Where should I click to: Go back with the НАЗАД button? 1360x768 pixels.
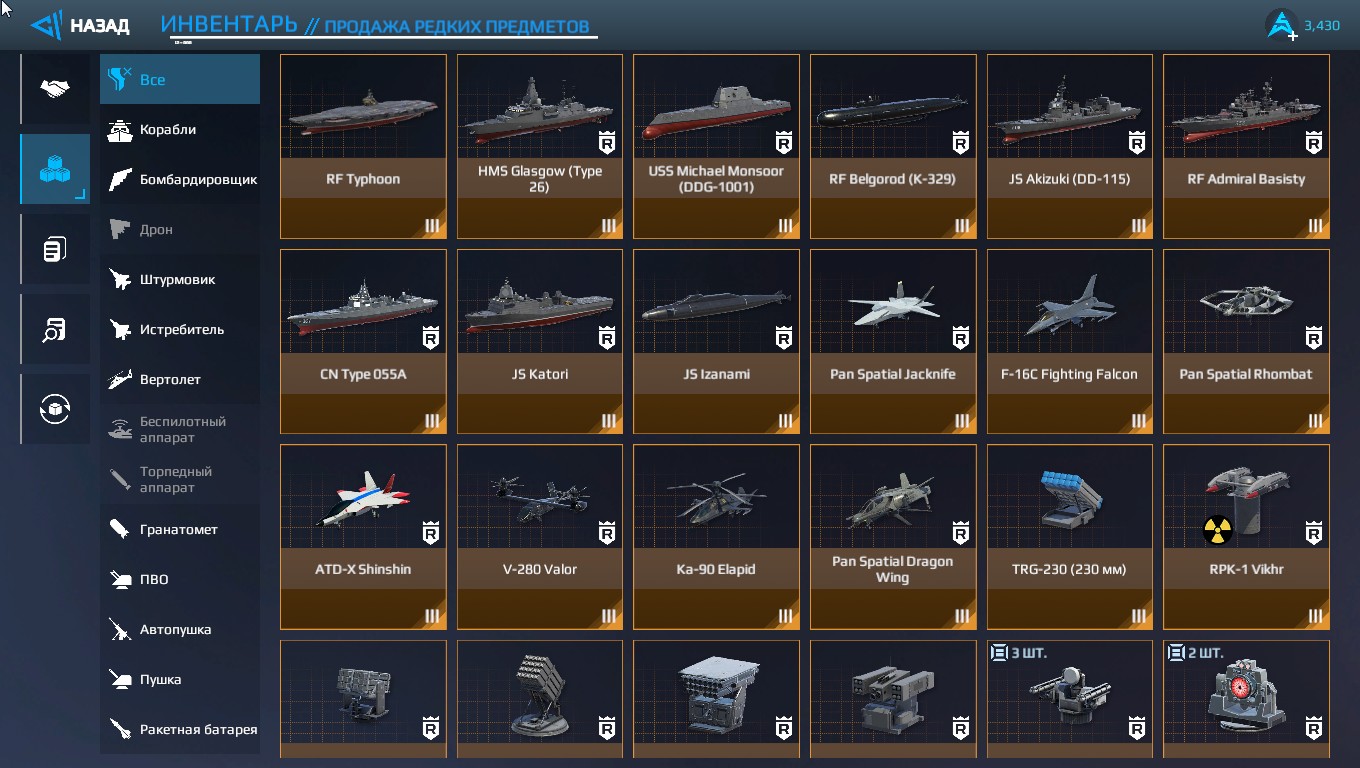pos(100,26)
